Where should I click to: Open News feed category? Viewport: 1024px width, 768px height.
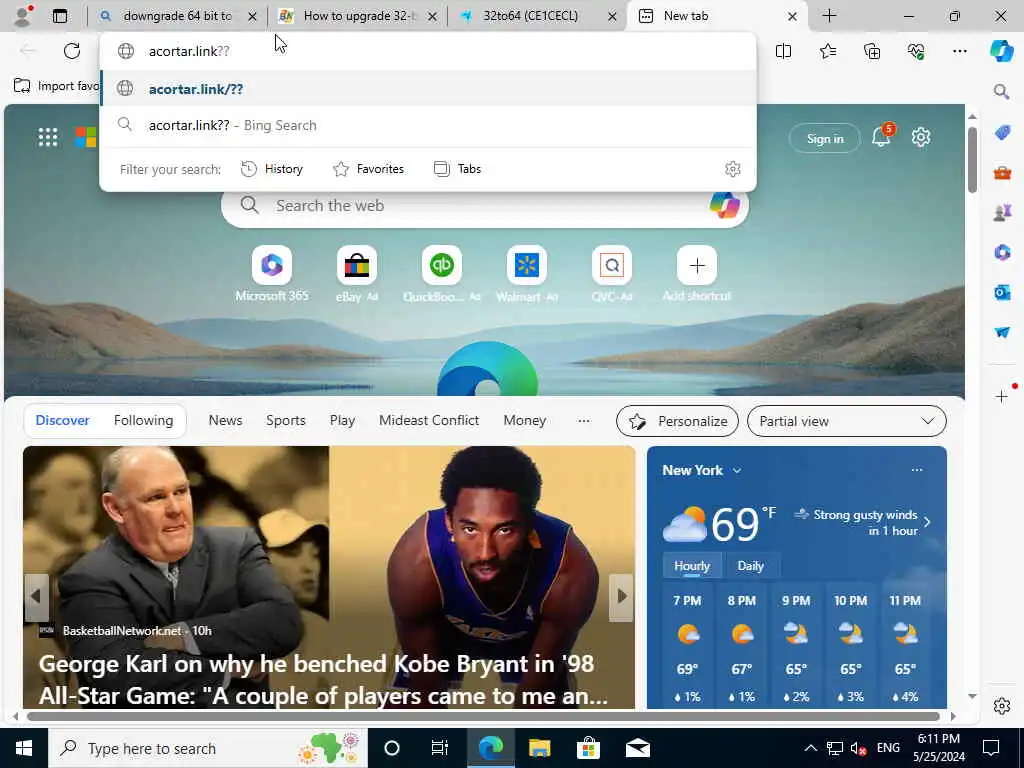pos(225,421)
